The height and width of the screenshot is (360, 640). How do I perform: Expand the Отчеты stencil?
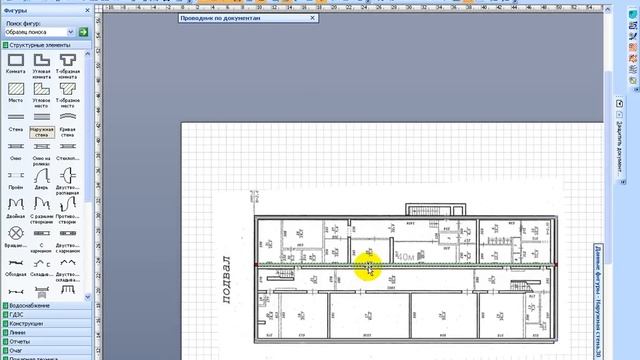point(47,341)
